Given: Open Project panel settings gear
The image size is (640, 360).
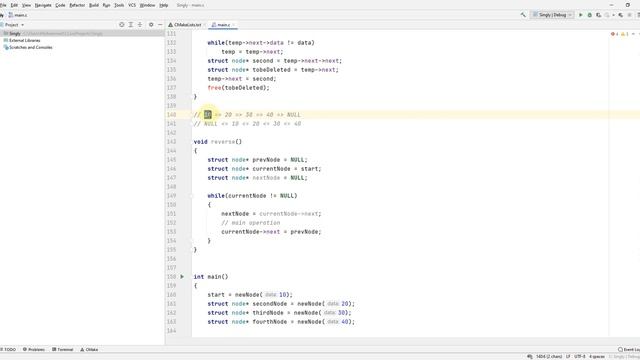Looking at the screenshot, I should (151, 25).
